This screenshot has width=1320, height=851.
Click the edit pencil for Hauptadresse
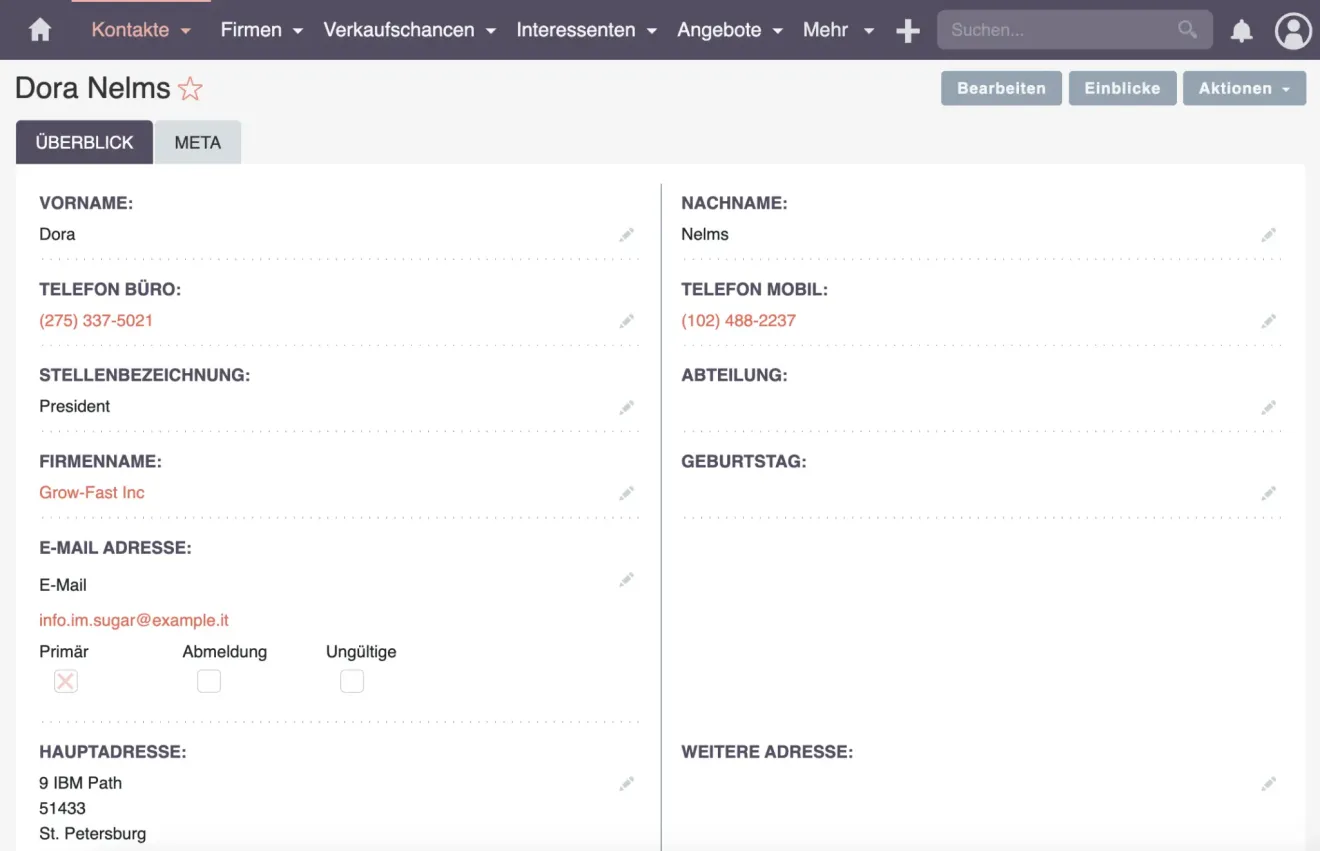[626, 784]
